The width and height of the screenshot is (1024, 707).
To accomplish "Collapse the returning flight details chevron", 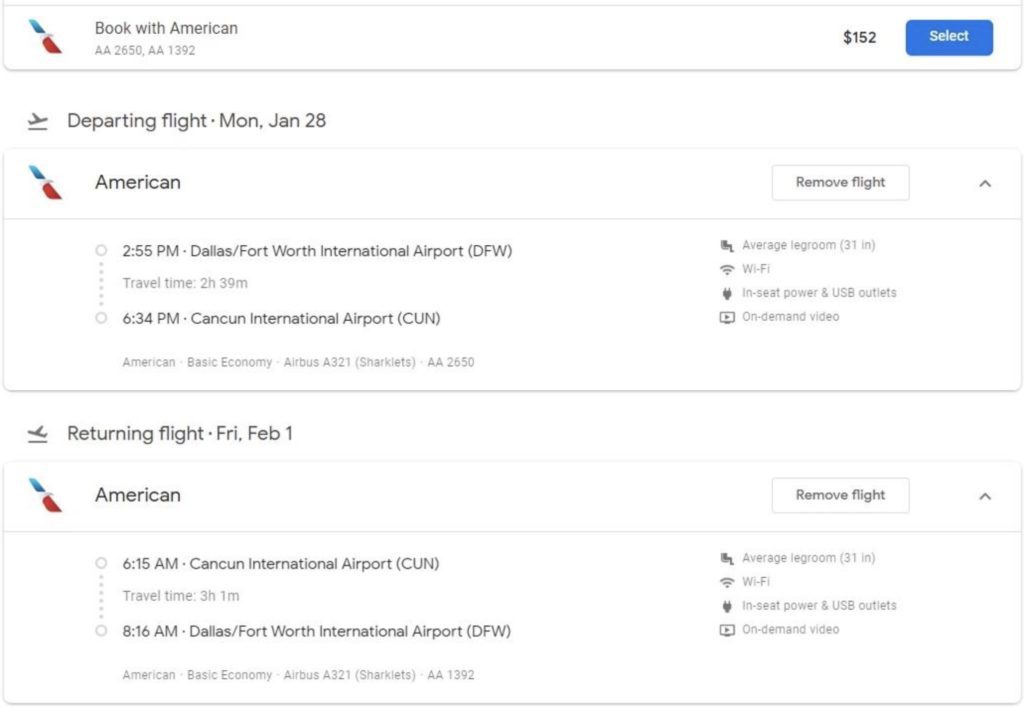I will click(985, 496).
